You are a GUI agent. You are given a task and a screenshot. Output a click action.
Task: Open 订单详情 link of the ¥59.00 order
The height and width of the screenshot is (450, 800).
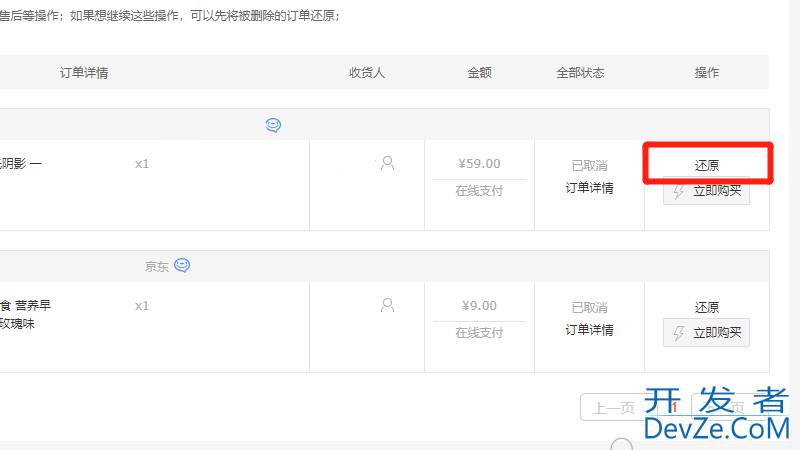point(589,188)
